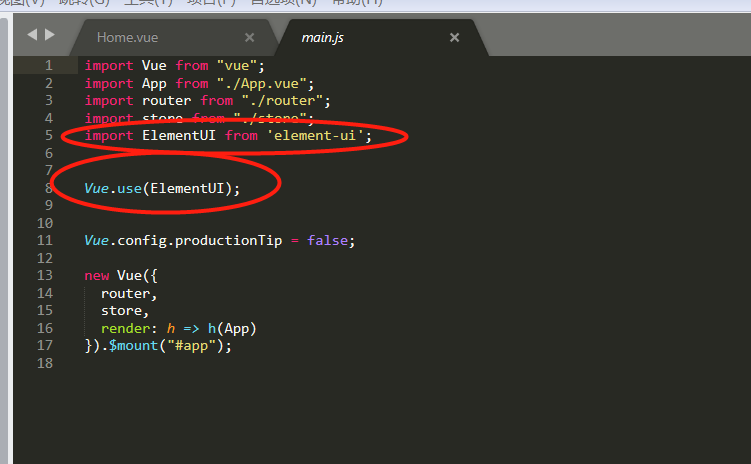
Task: Click line number 18 in gutter
Action: [x=45, y=363]
